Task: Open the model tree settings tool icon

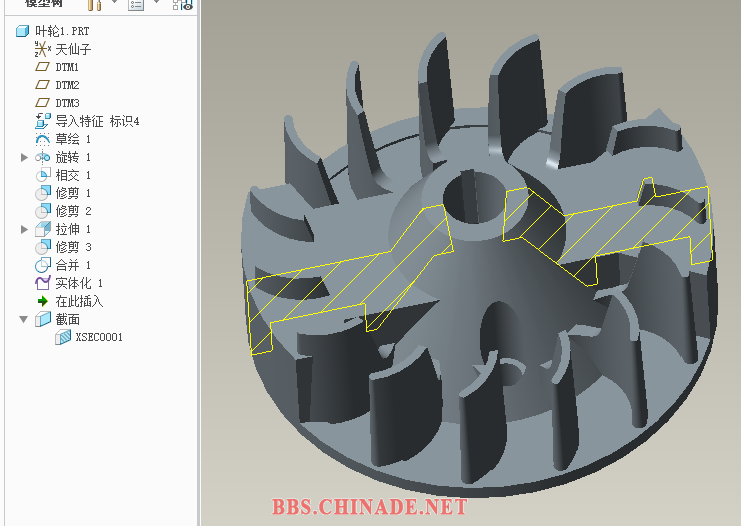Action: tap(95, 4)
